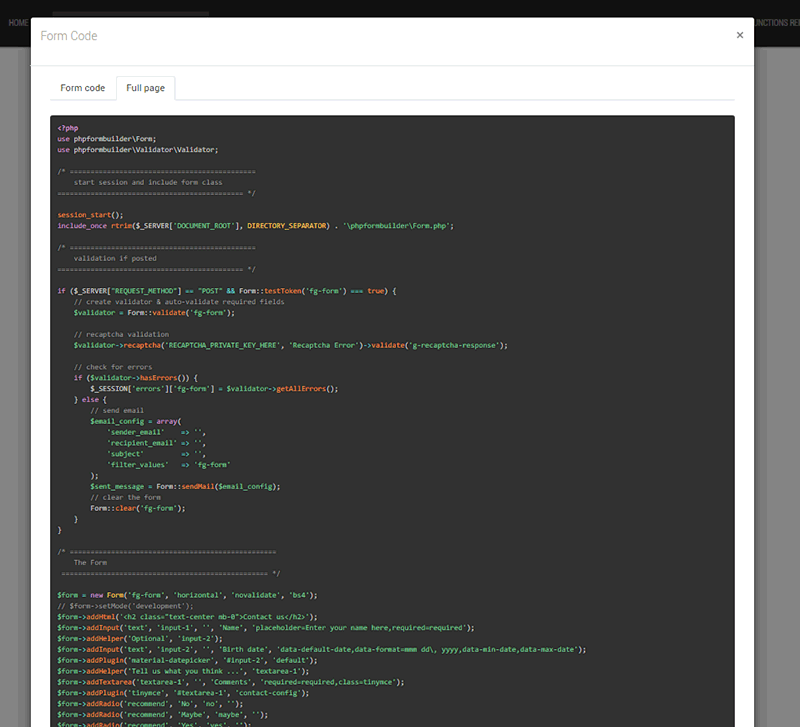
Task: Click the HOME link in the top navigation
Action: (x=18, y=22)
